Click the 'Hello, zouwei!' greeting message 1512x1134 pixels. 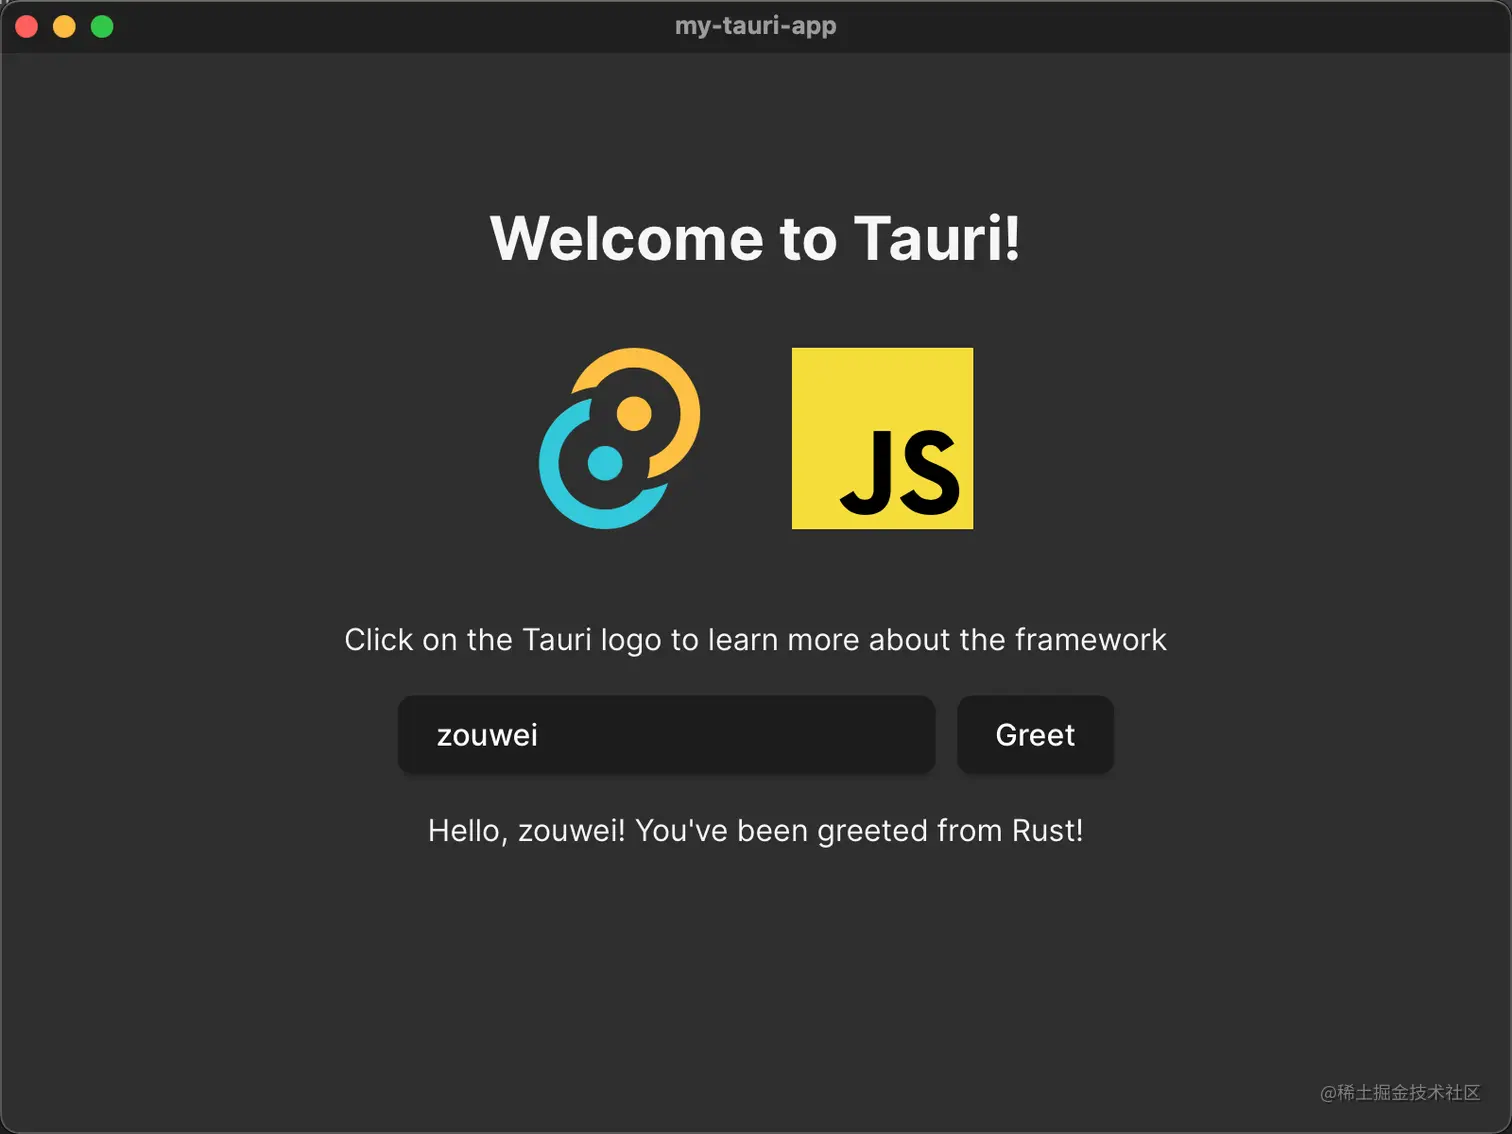[x=755, y=831]
